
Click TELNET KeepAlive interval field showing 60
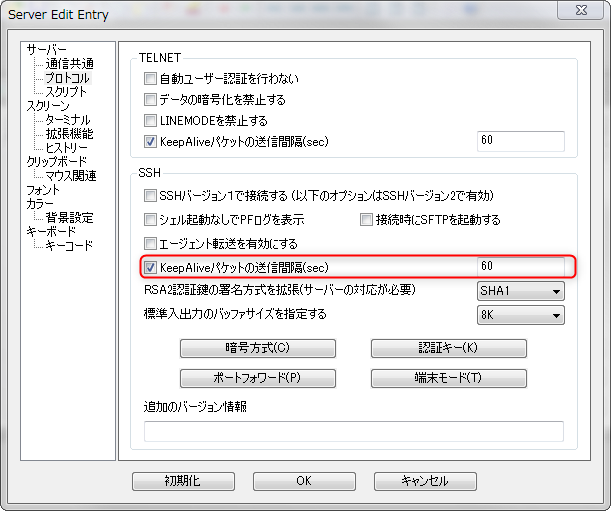click(x=521, y=141)
